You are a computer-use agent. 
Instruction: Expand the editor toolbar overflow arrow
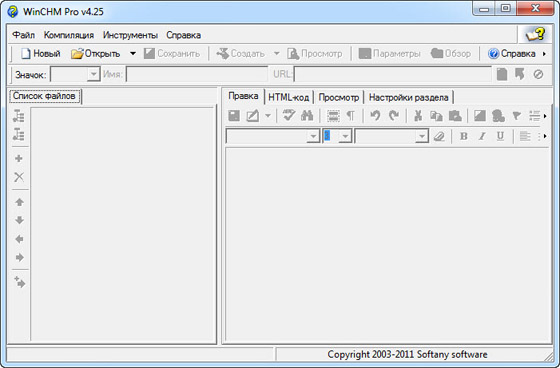coord(545,116)
